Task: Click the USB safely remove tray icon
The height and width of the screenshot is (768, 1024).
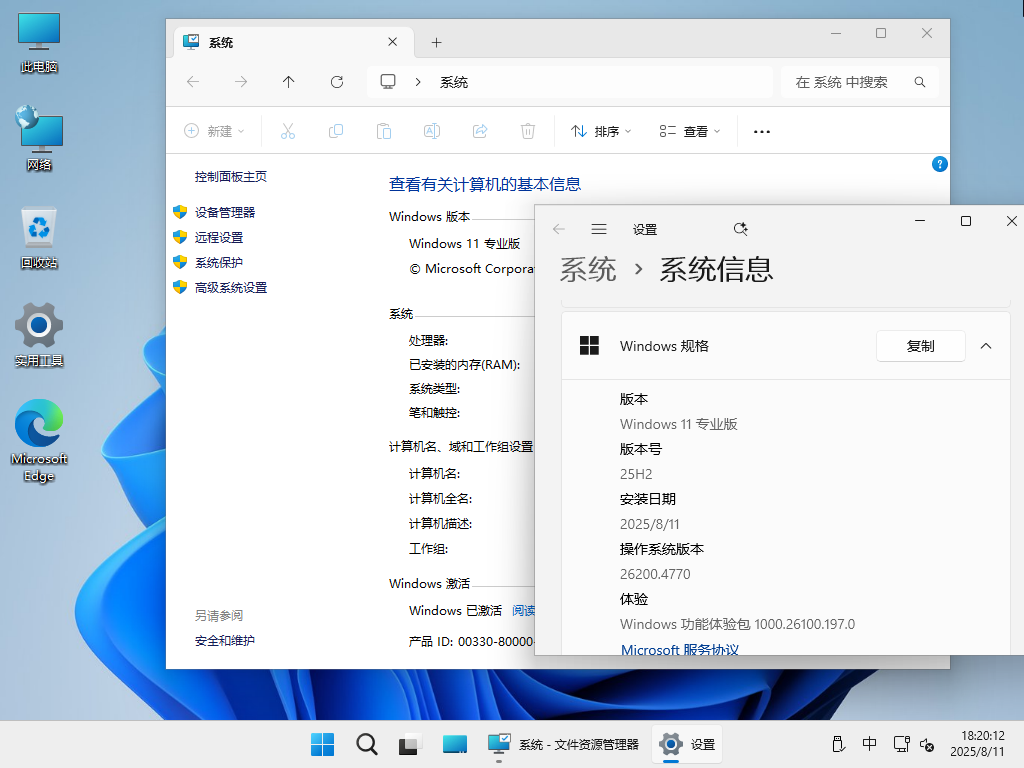Action: pyautogui.click(x=839, y=744)
